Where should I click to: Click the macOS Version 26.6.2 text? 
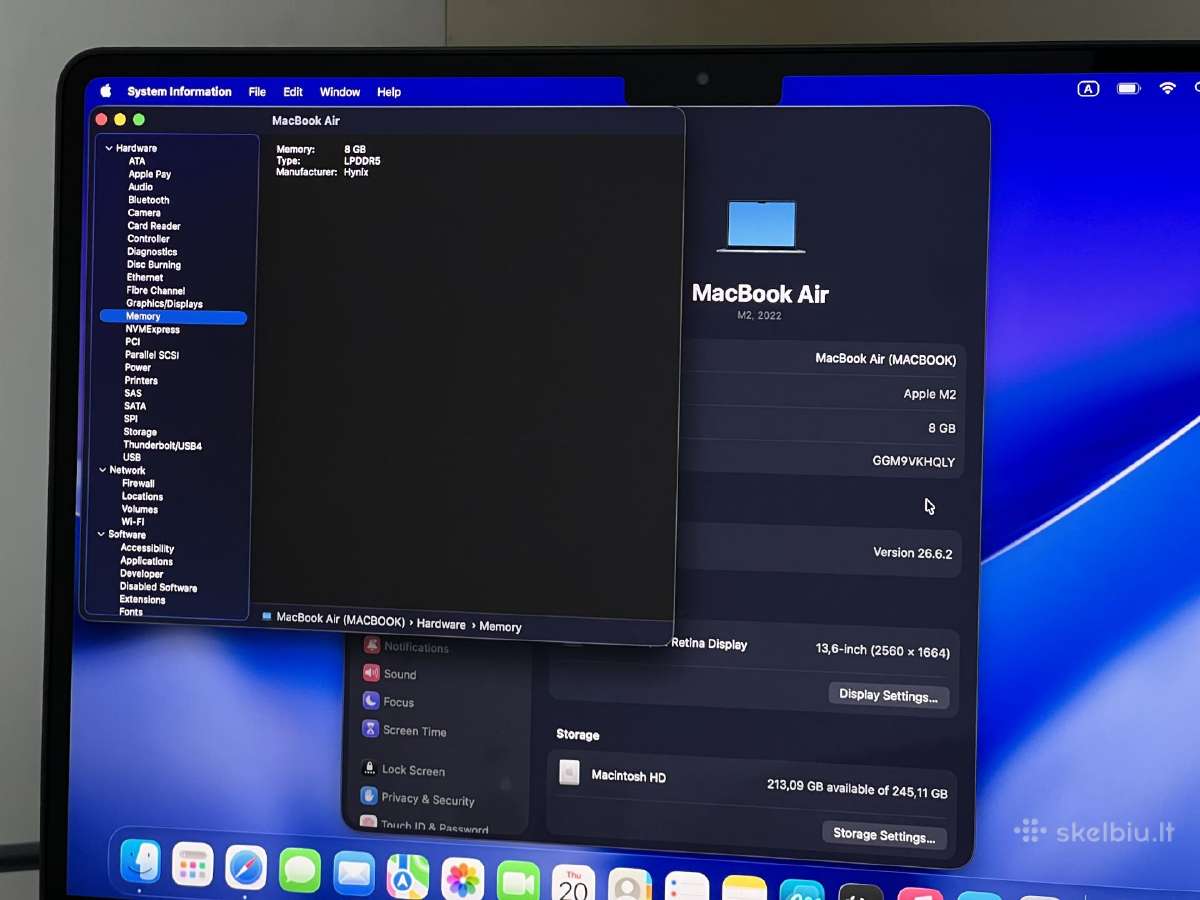[x=913, y=552]
